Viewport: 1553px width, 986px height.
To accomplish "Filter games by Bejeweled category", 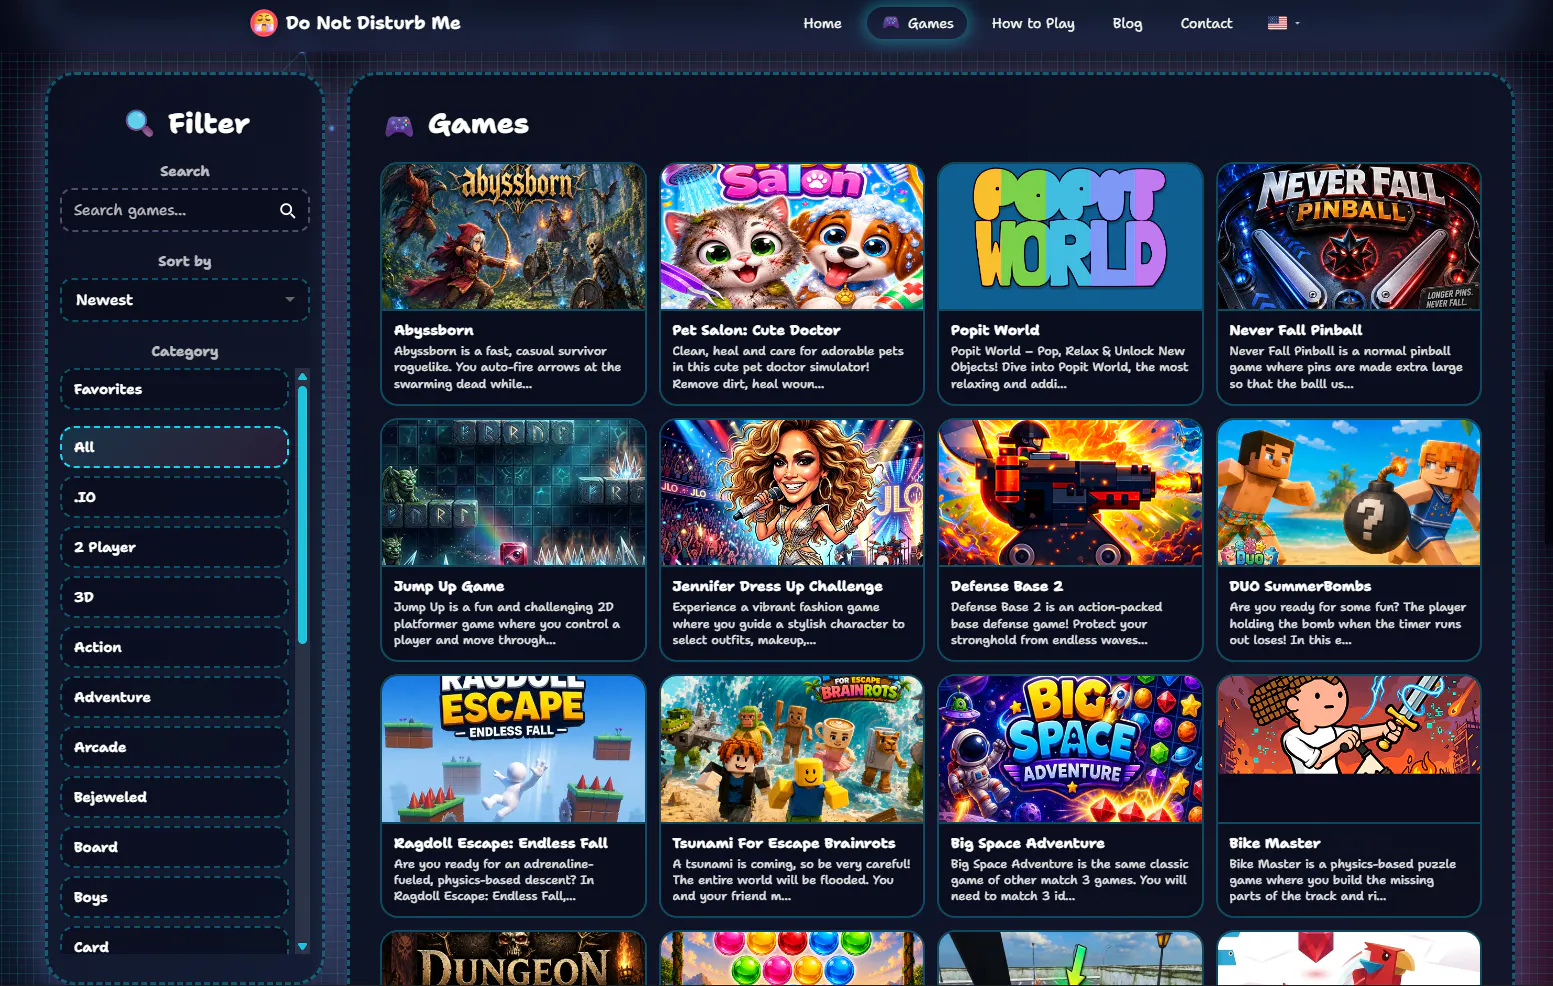I will click(x=175, y=797).
